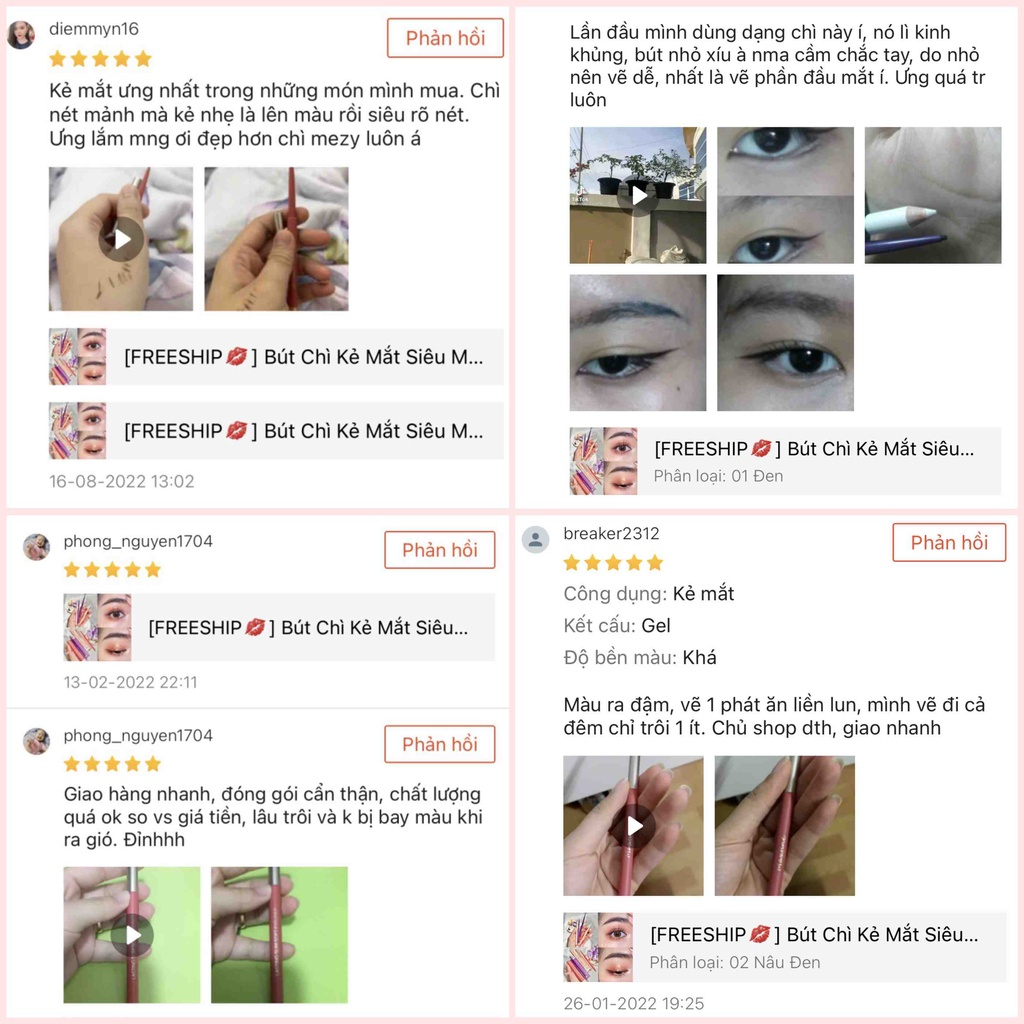Click Phản hồi on breaker2312's review
Image resolution: width=1024 pixels, height=1024 pixels.
pos(949,542)
